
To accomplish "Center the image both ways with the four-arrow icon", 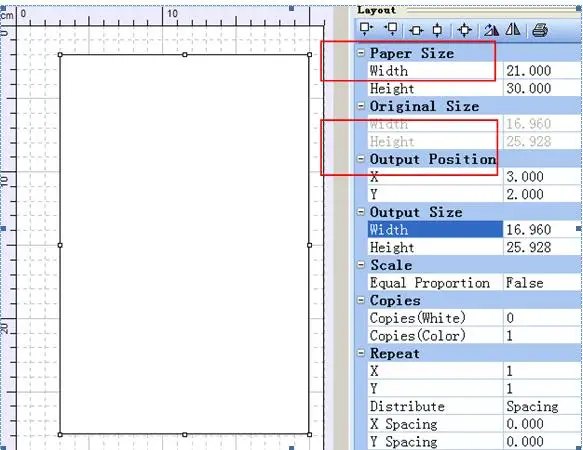I will point(464,30).
